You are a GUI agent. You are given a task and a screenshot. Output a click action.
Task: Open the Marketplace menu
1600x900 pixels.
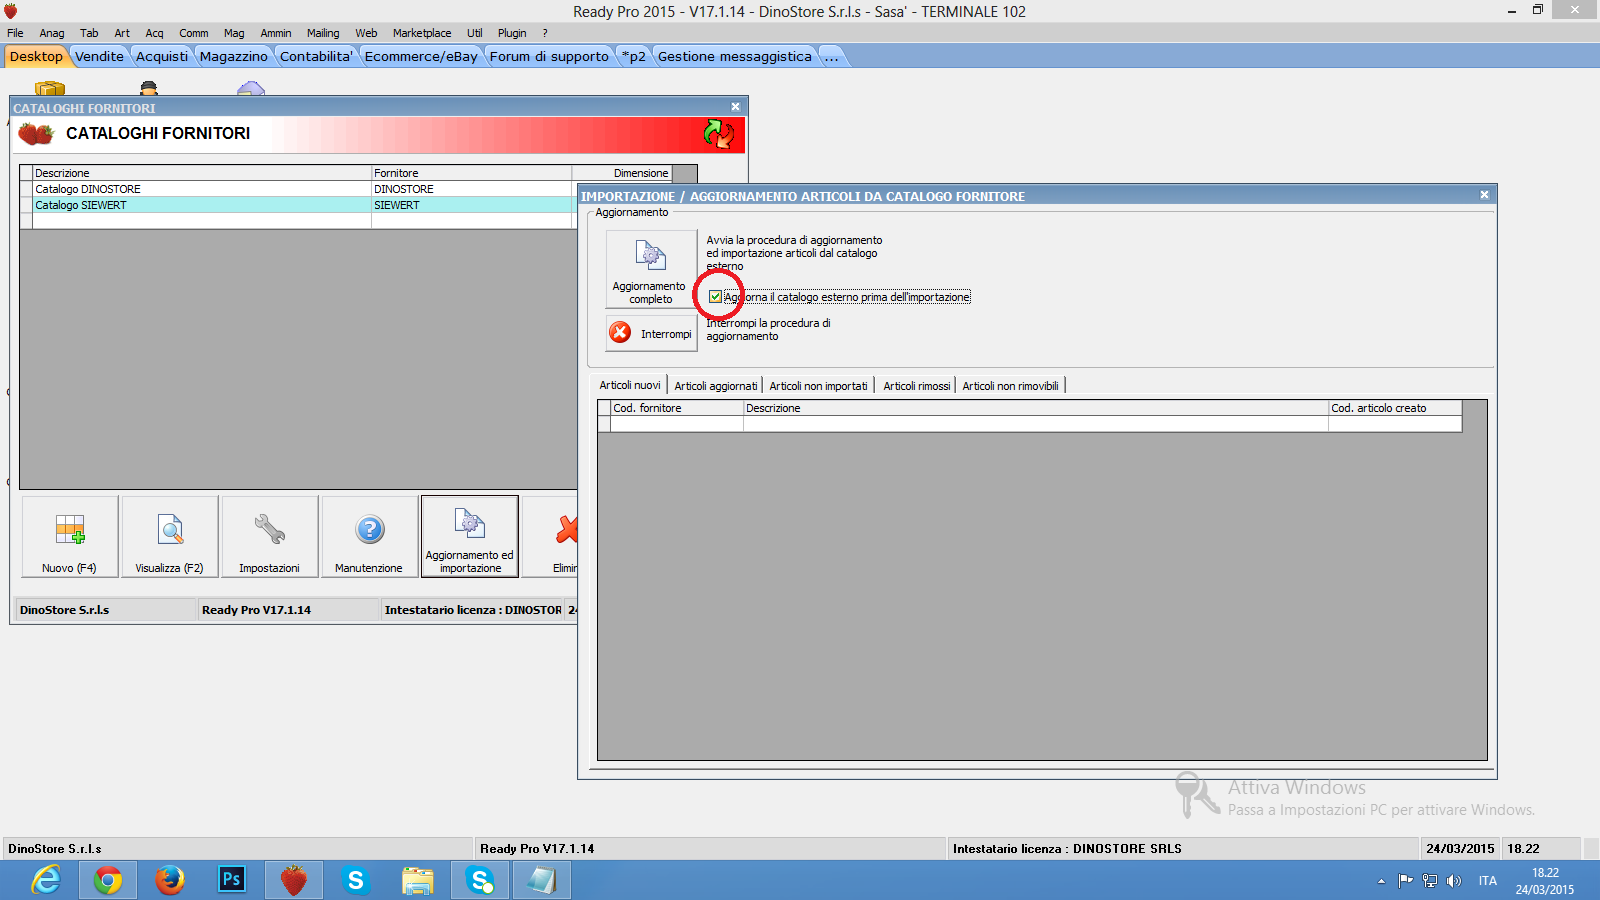(422, 33)
